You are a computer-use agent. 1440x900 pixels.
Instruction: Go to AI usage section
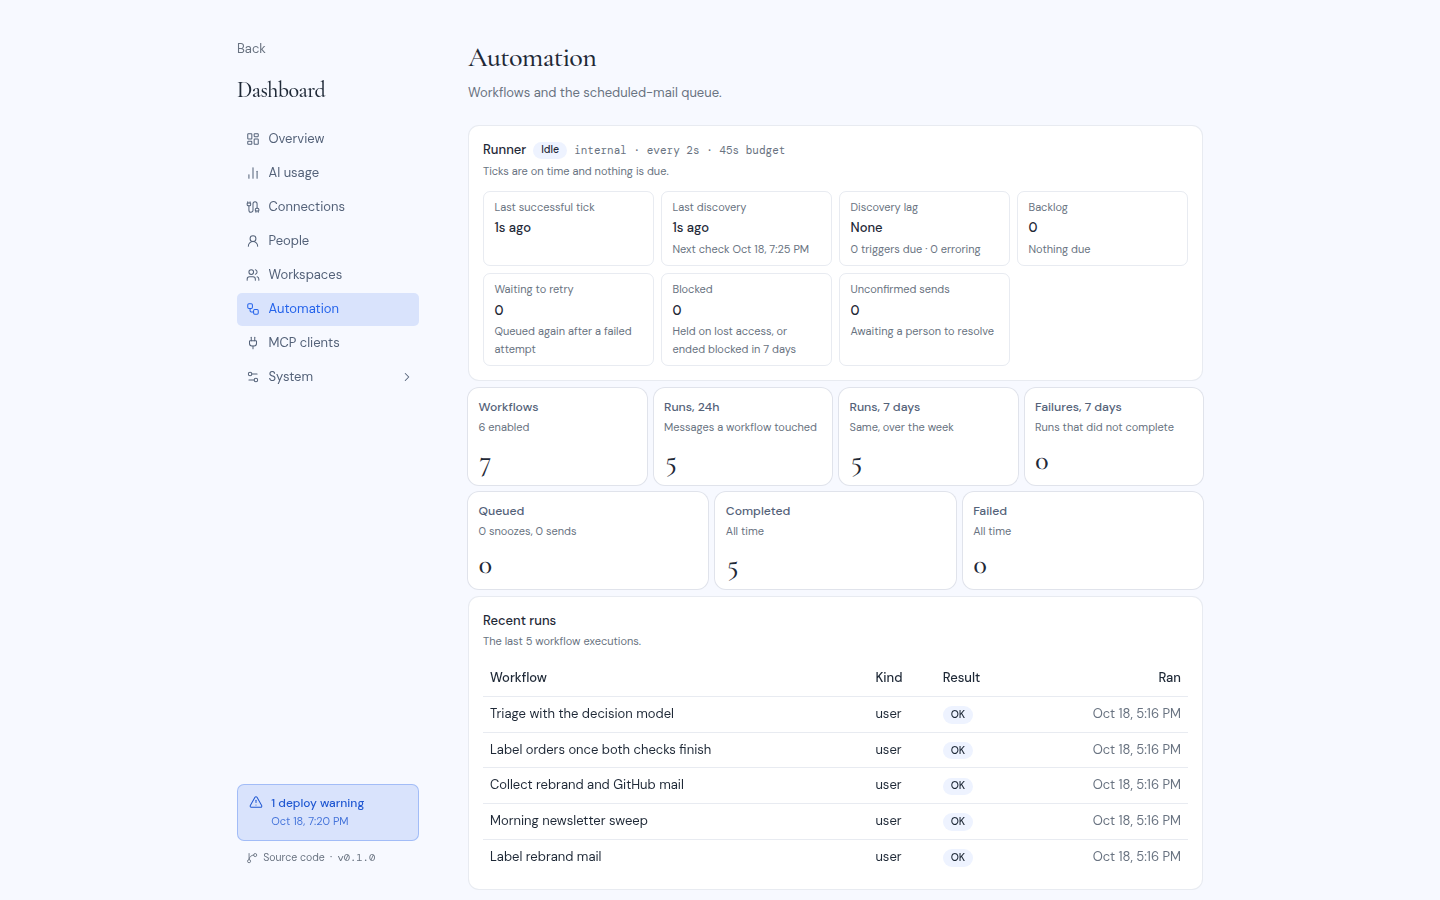tap(328, 173)
